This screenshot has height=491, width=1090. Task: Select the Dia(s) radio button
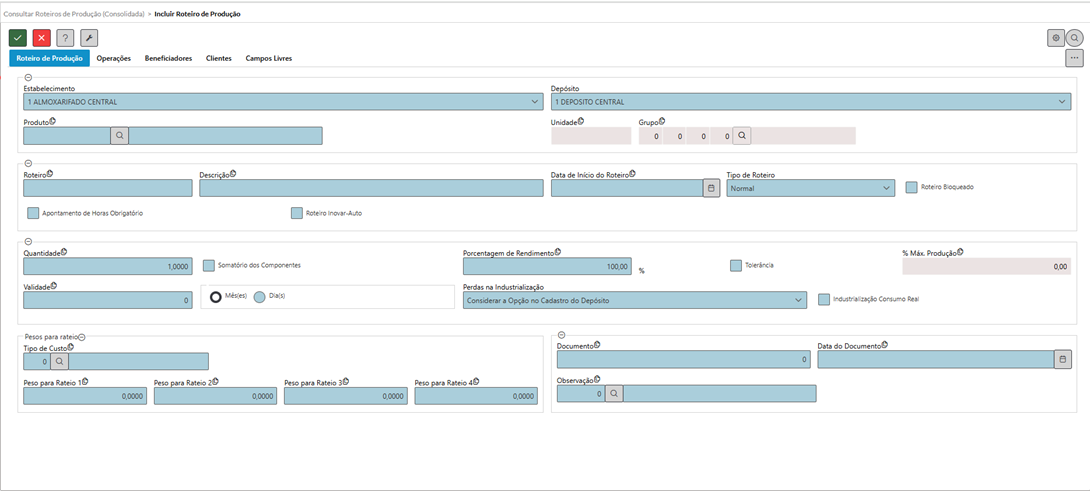click(x=259, y=297)
